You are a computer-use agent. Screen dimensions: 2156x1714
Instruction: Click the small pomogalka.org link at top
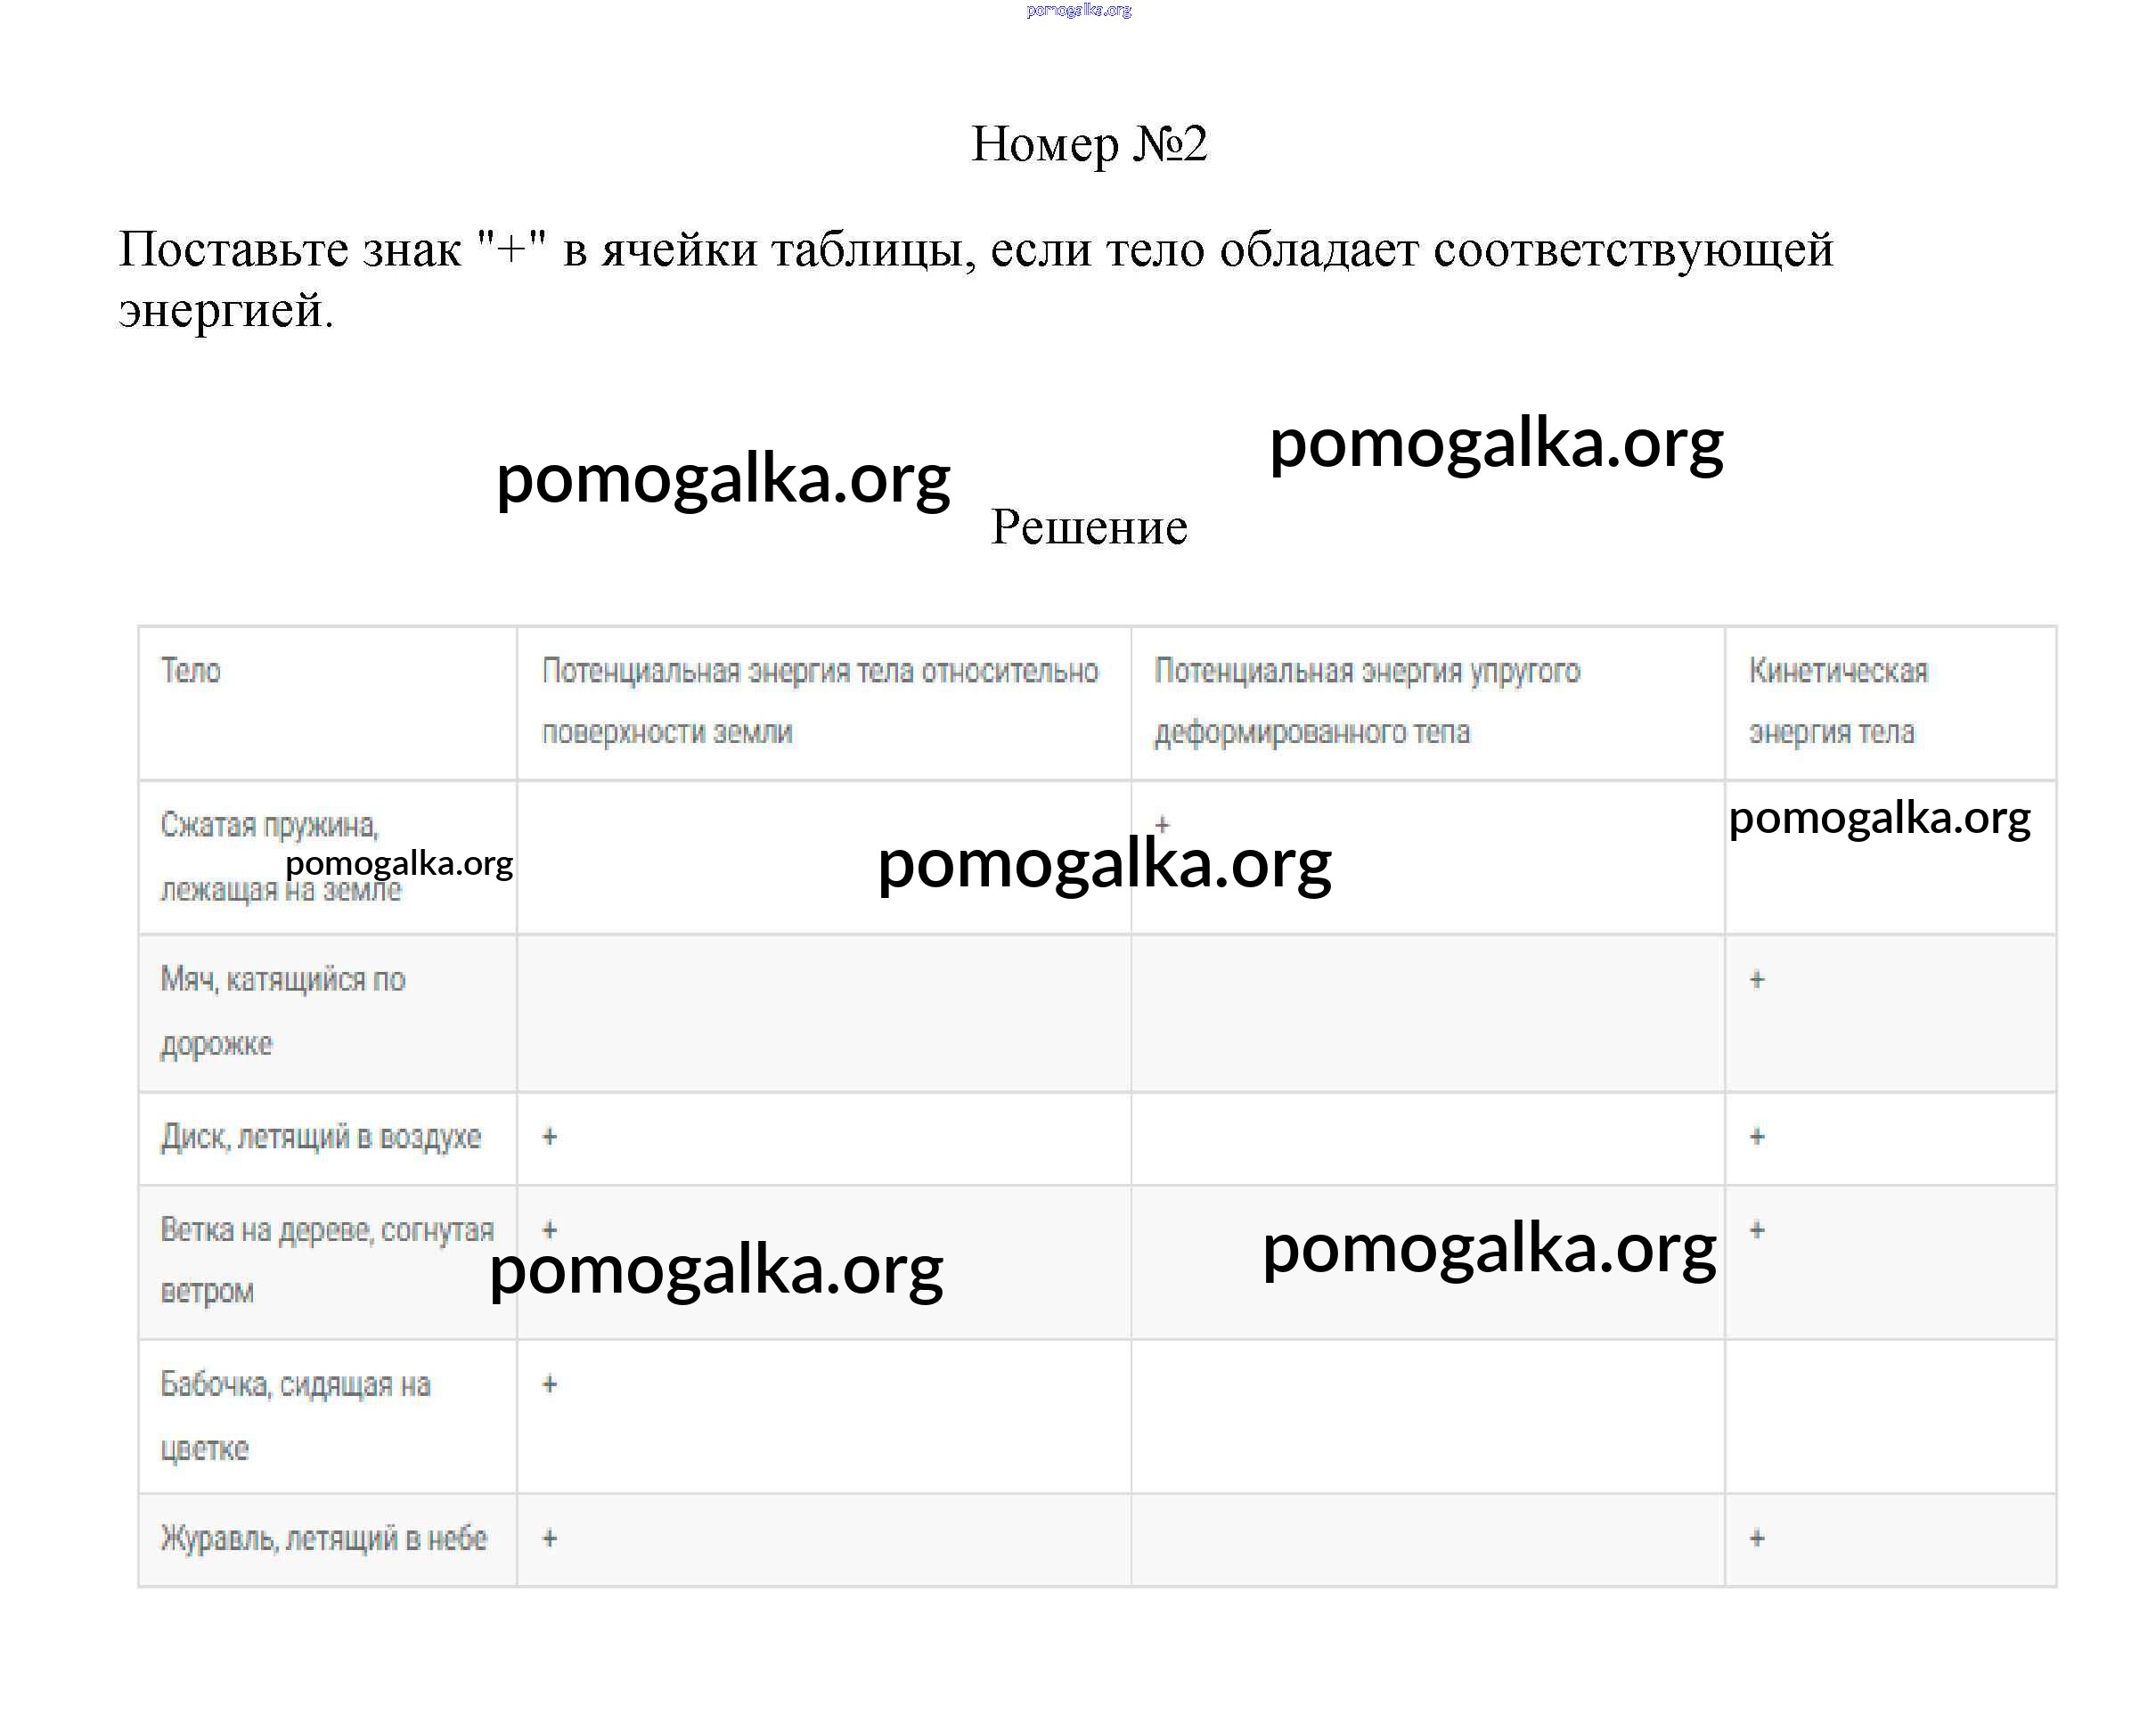[x=1078, y=10]
